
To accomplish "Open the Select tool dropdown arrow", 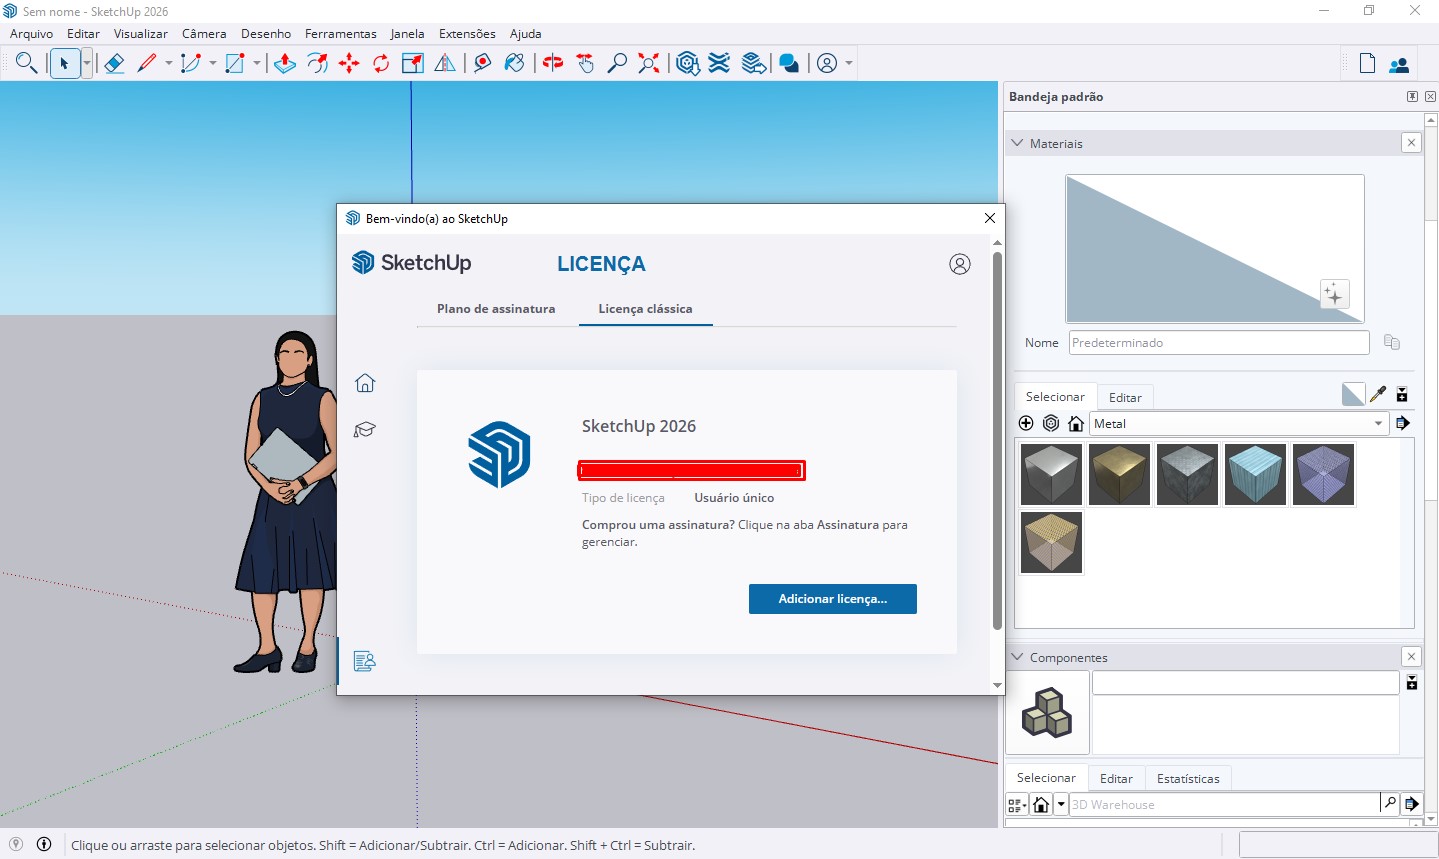I will (x=85, y=62).
